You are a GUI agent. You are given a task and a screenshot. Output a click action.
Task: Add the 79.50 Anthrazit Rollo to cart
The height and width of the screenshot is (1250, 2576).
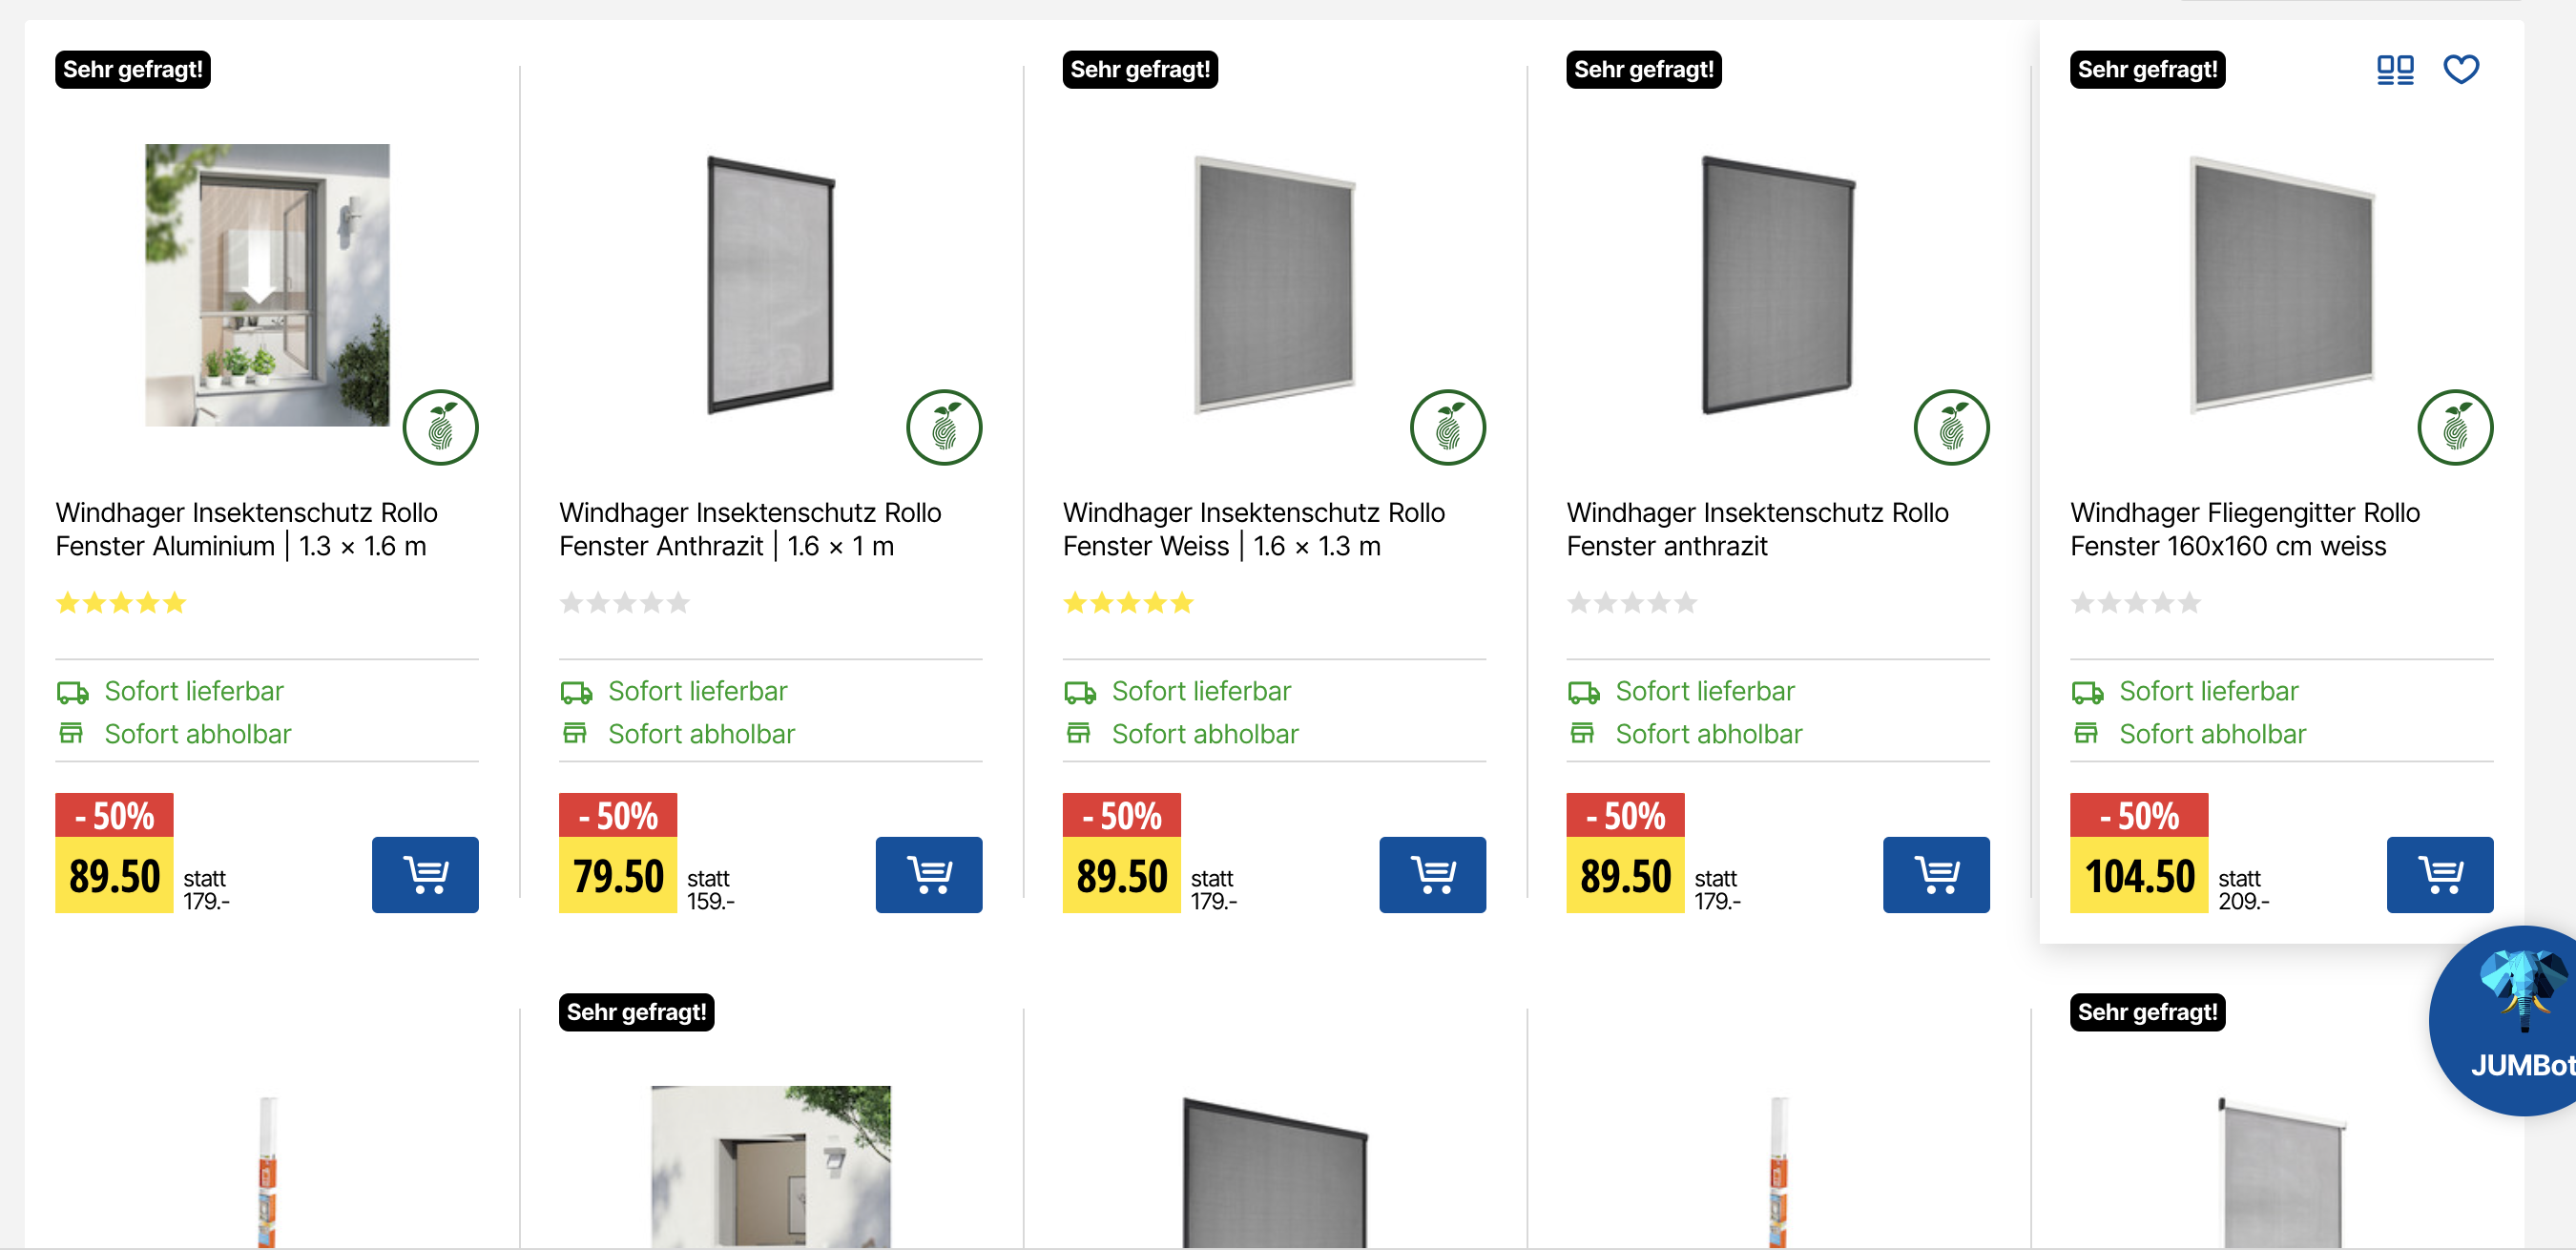pyautogui.click(x=928, y=875)
